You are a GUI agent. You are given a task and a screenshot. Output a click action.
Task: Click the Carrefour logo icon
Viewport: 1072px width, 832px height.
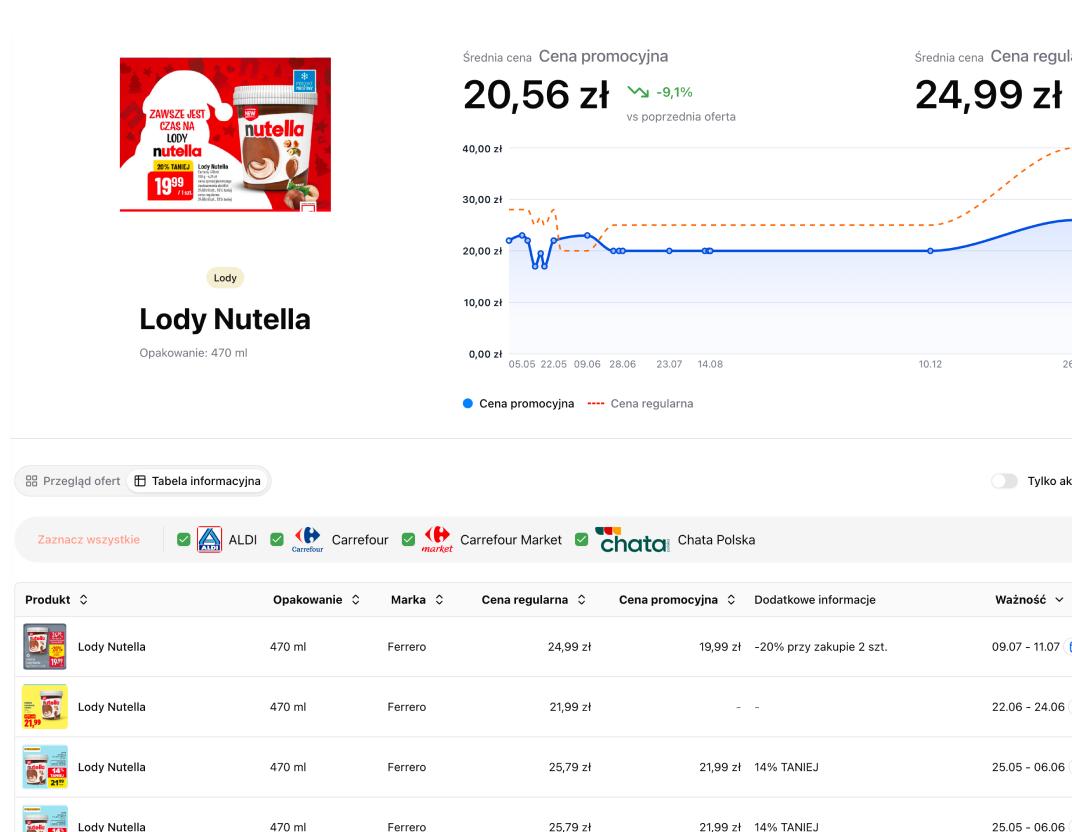tap(308, 540)
